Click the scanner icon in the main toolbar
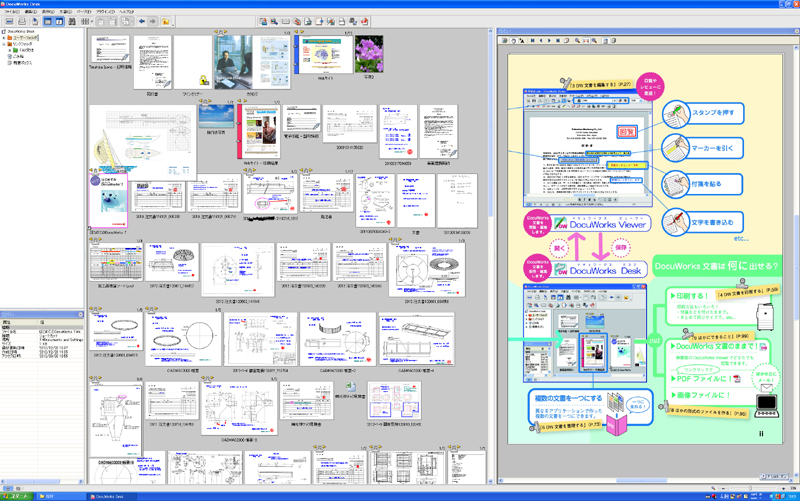 [x=9, y=21]
